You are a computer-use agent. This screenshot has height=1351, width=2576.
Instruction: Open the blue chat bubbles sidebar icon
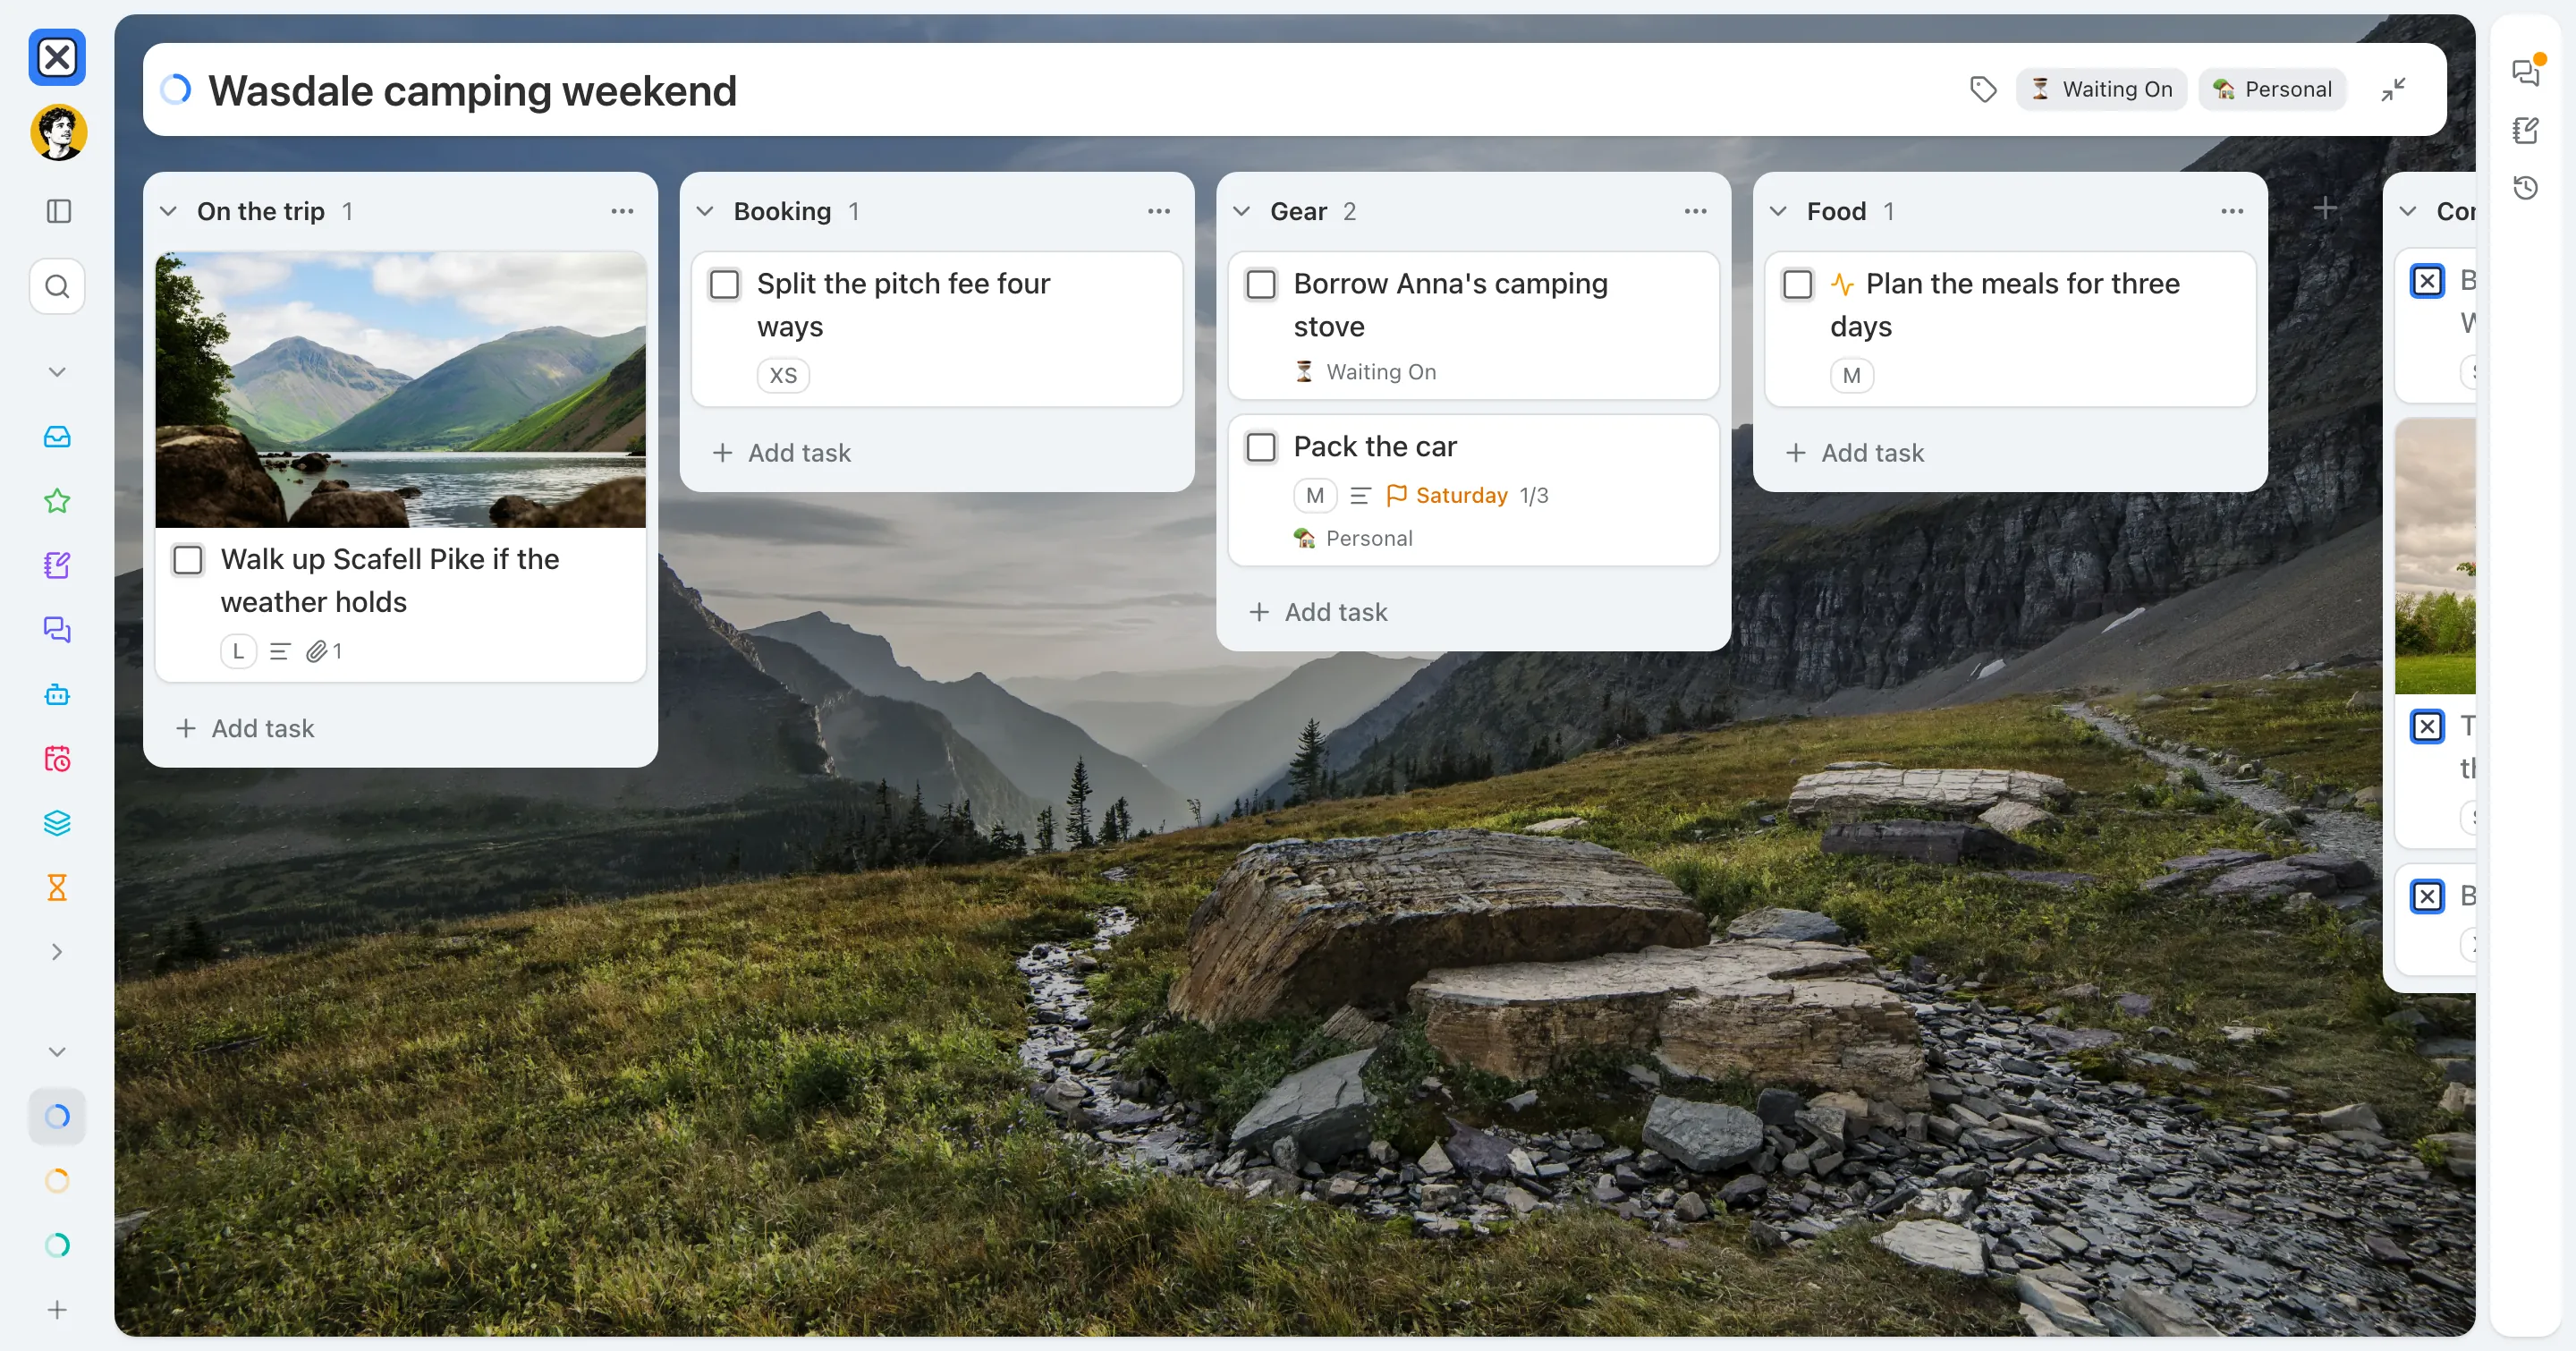[57, 629]
